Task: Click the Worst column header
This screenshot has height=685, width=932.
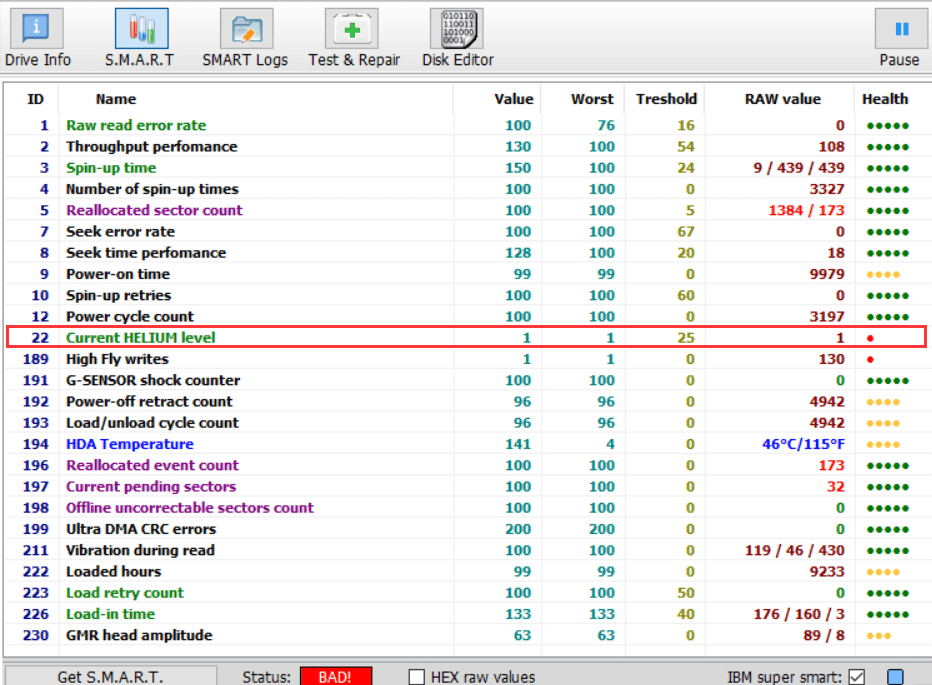Action: [x=592, y=99]
